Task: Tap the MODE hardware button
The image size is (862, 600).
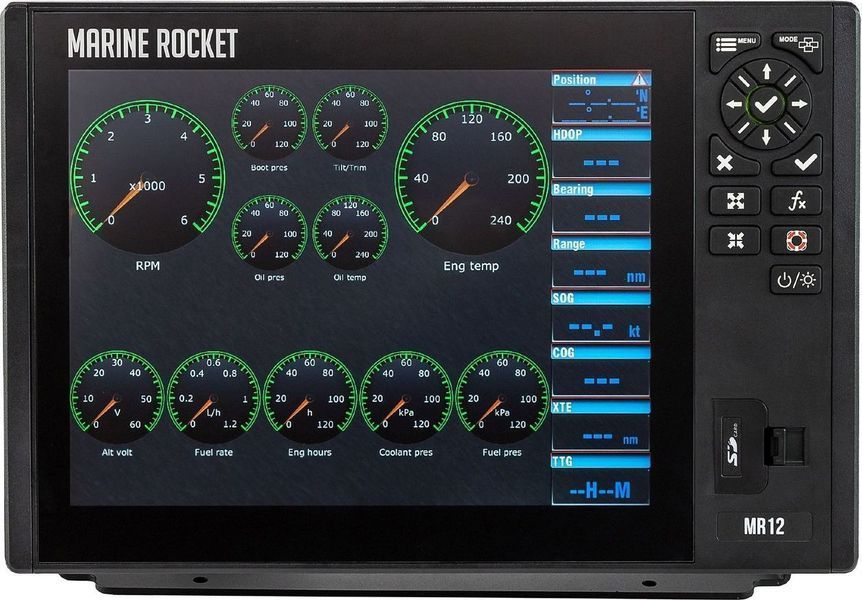Action: [x=797, y=47]
